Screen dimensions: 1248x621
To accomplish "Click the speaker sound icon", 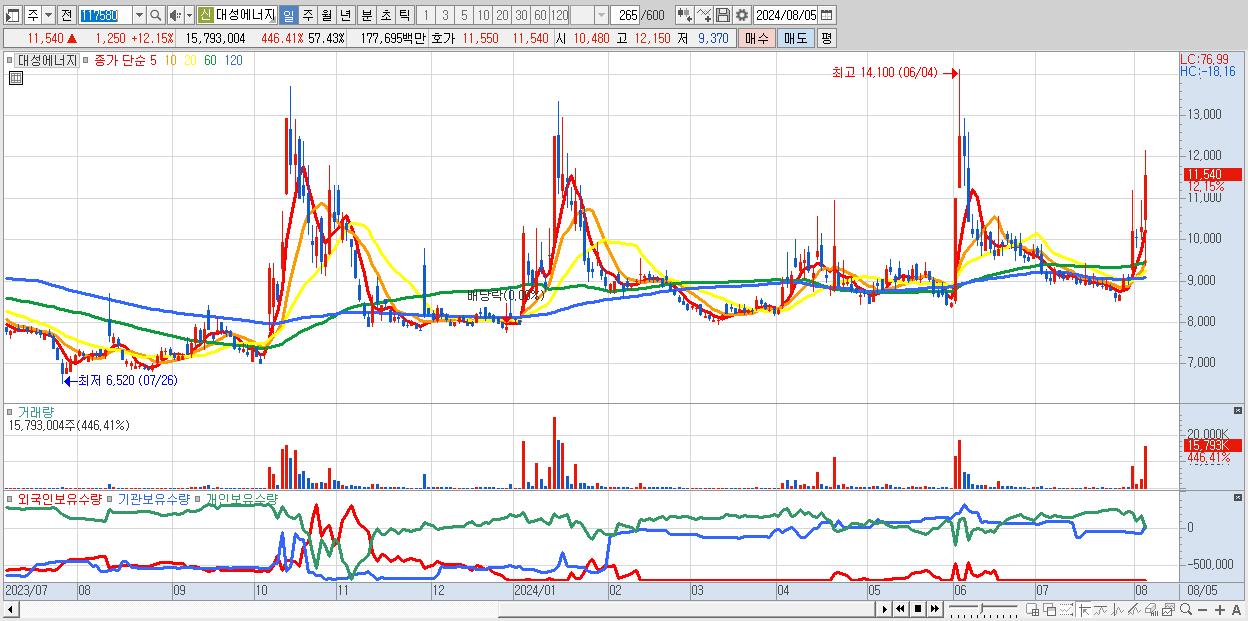I will 175,15.
